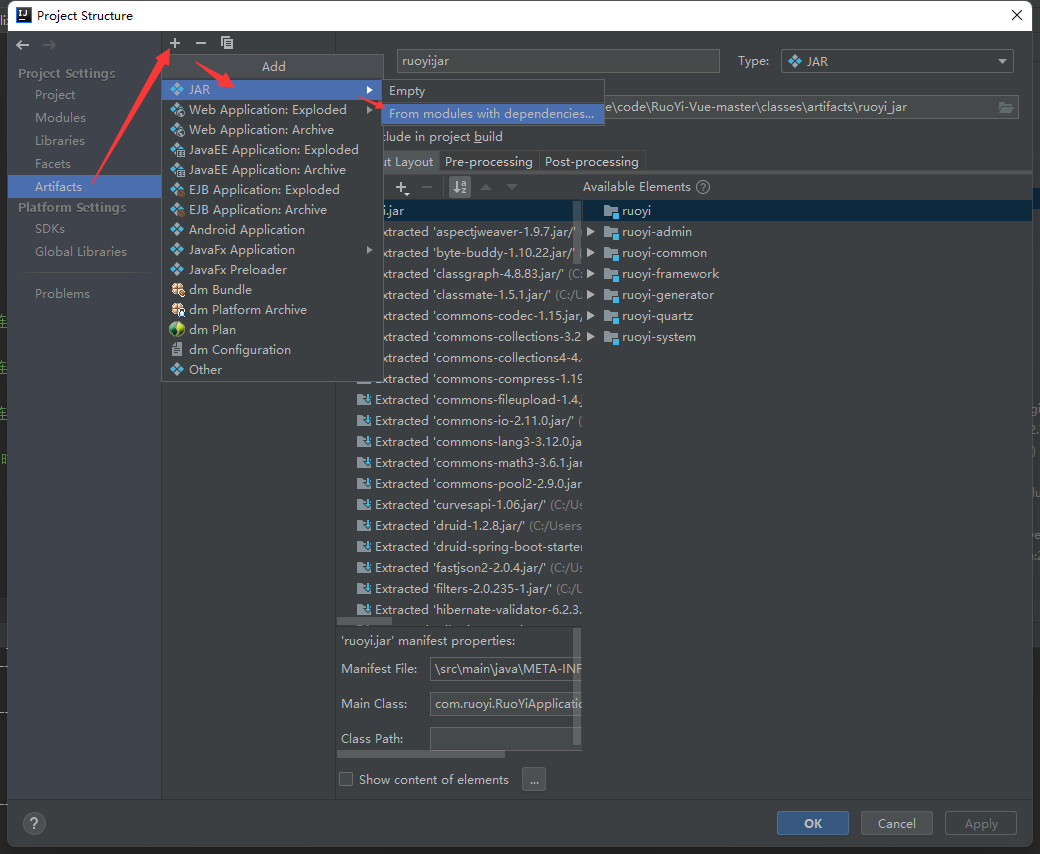The width and height of the screenshot is (1040, 854).
Task: Click the OK button
Action: coord(812,824)
